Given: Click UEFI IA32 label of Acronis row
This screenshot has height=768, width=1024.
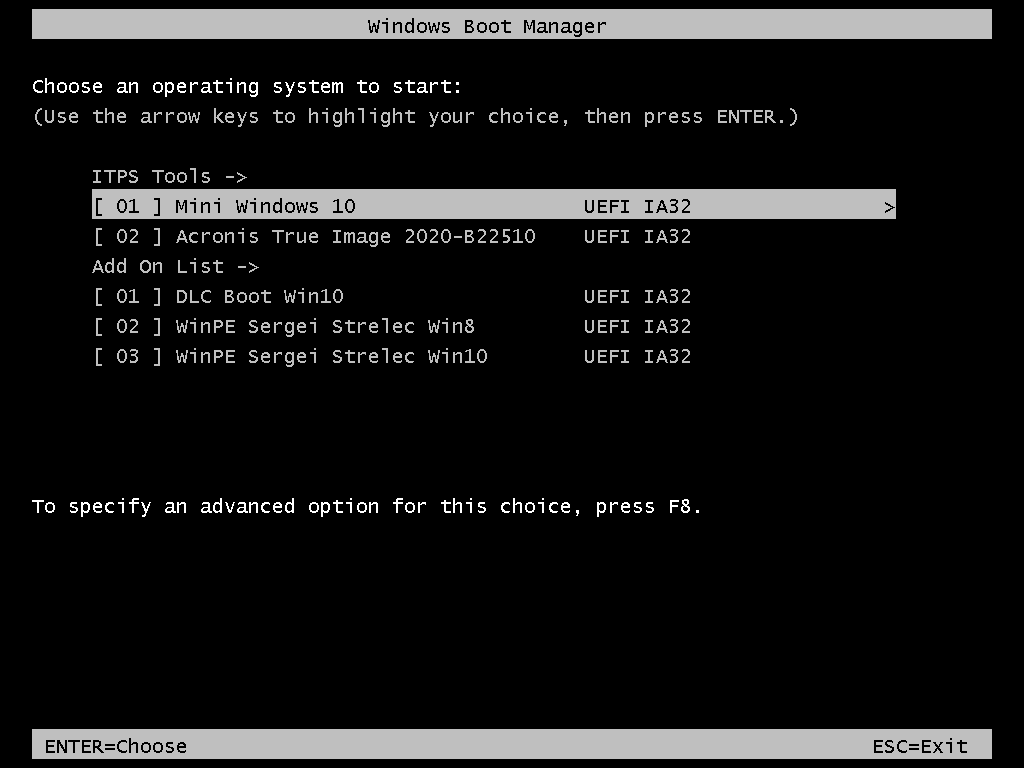Looking at the screenshot, I should [637, 236].
